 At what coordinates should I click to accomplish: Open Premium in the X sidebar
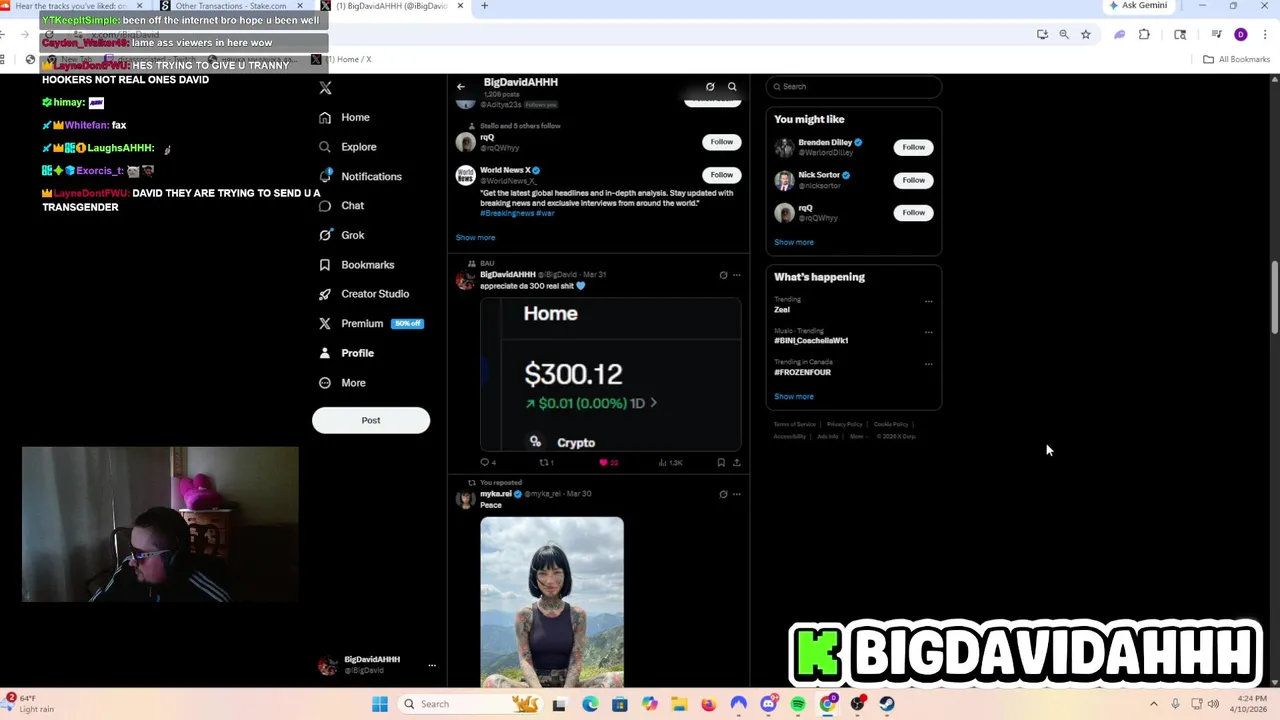370,323
